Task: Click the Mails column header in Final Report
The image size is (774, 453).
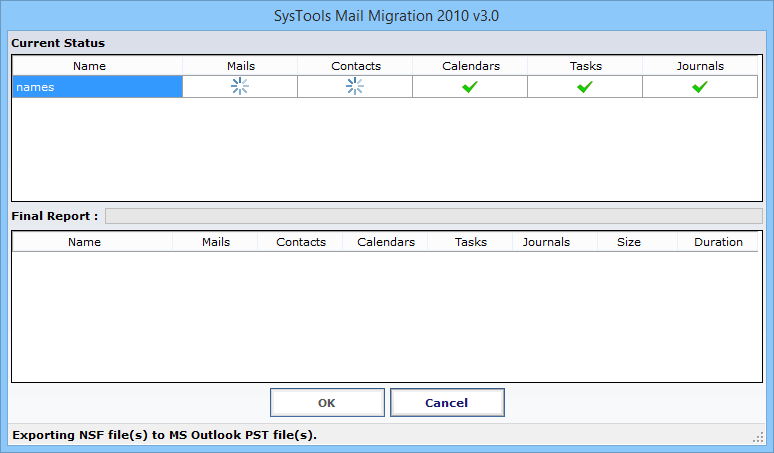Action: click(x=215, y=242)
